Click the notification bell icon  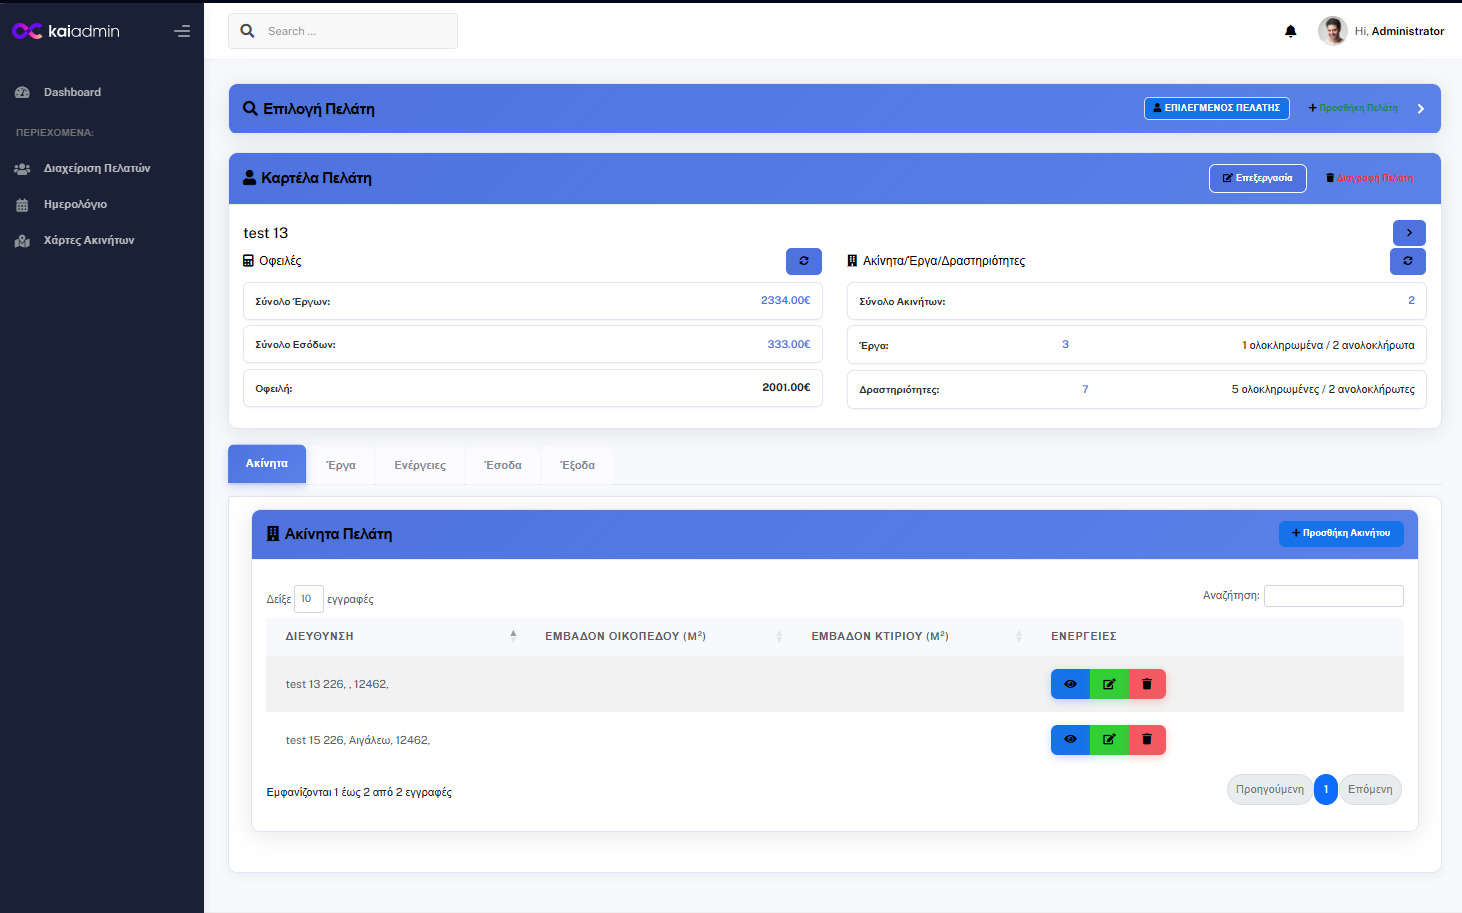point(1290,32)
